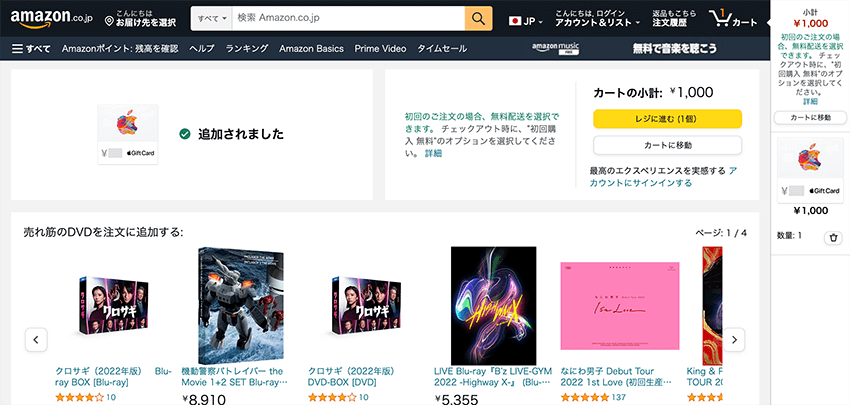Screen dimensions: 850x405
Task: Click 詳細 link in main shipping notice
Action: pyautogui.click(x=433, y=153)
